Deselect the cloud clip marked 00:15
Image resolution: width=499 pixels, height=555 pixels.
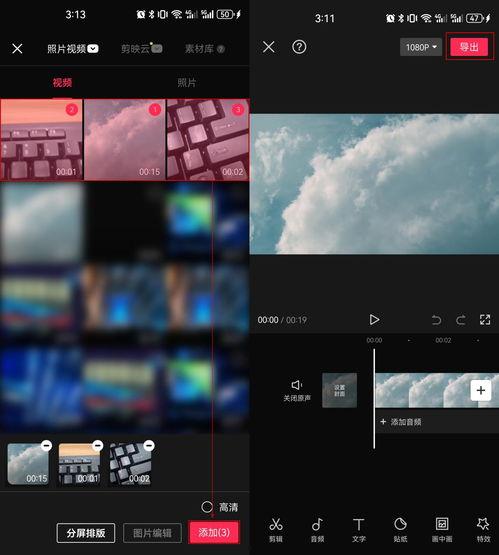125,139
